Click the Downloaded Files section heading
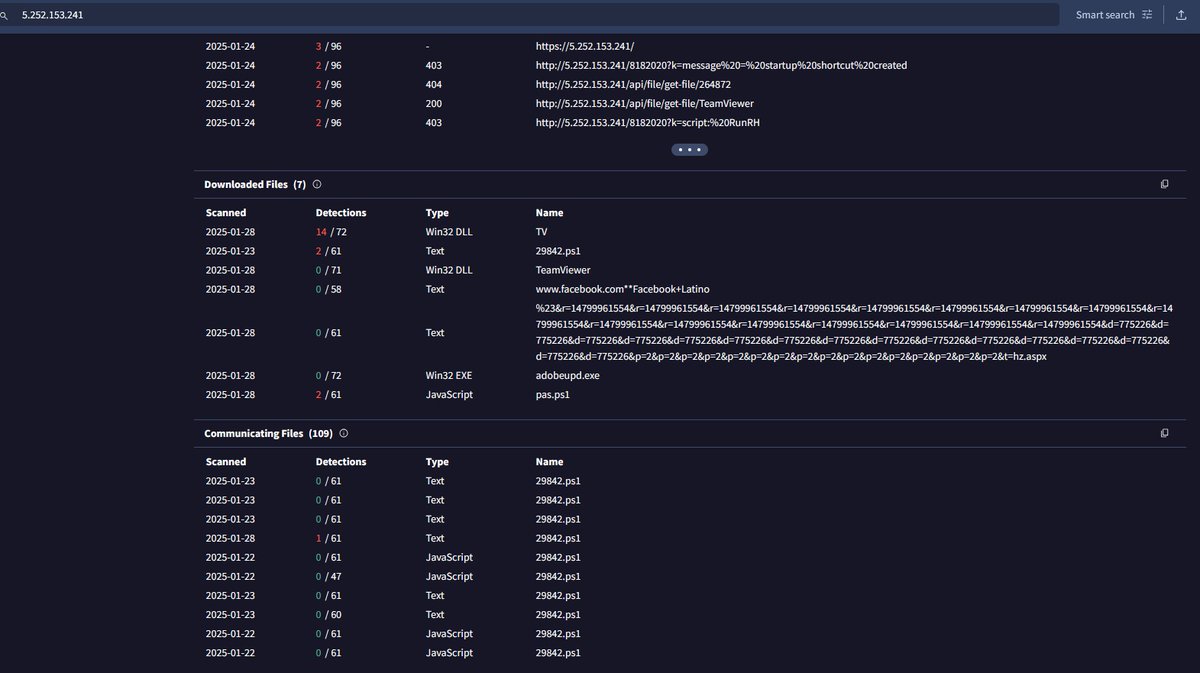The height and width of the screenshot is (673, 1200). click(255, 185)
